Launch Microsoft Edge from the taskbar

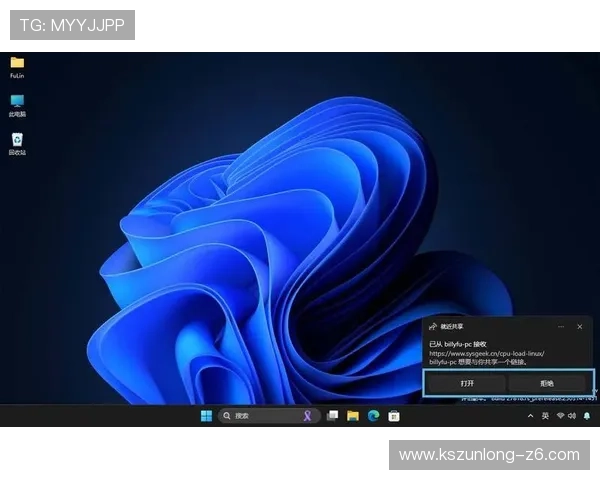coord(373,415)
